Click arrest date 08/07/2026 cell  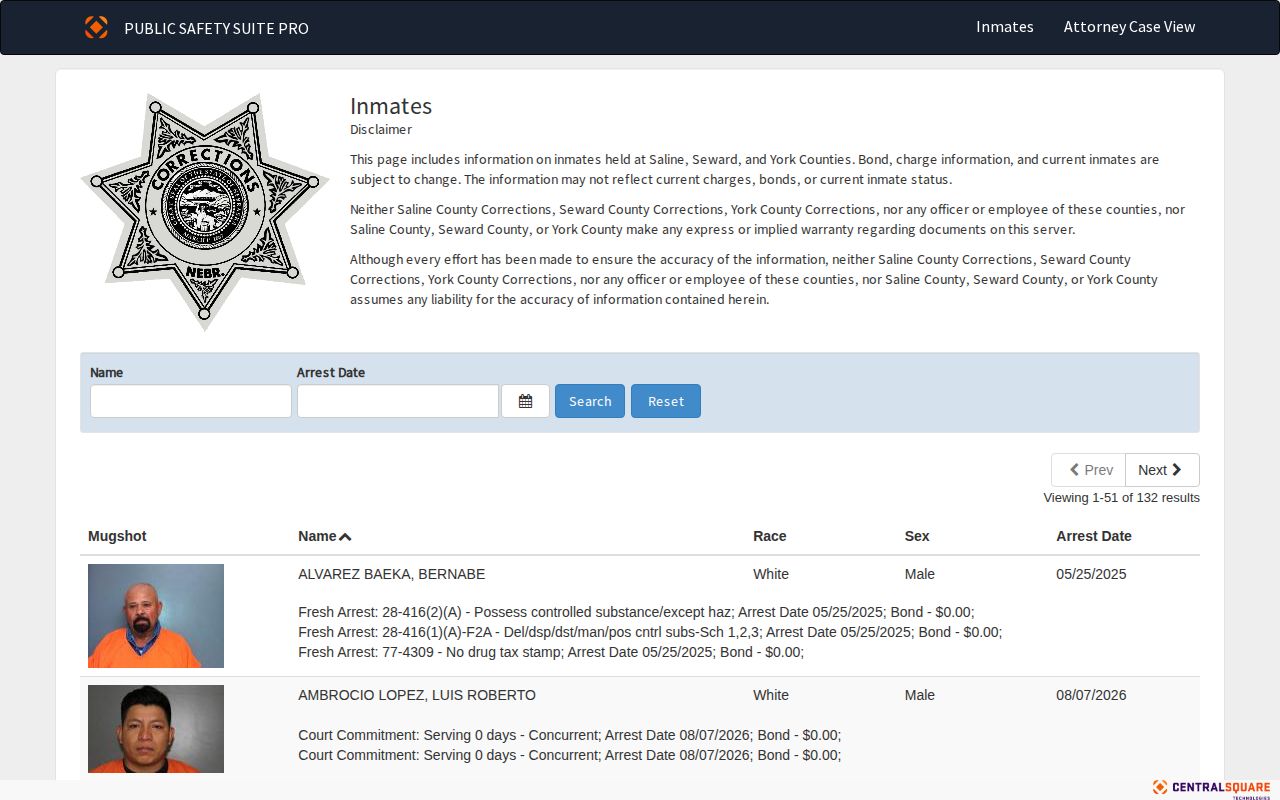(x=1091, y=695)
